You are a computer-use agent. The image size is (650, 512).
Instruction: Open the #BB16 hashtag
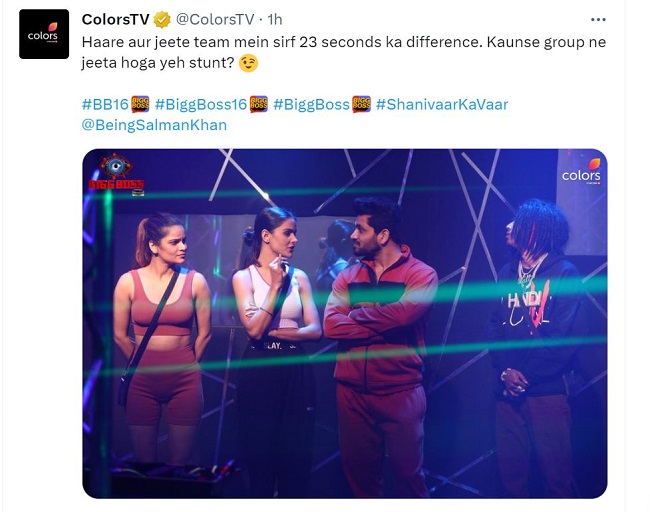coord(105,104)
